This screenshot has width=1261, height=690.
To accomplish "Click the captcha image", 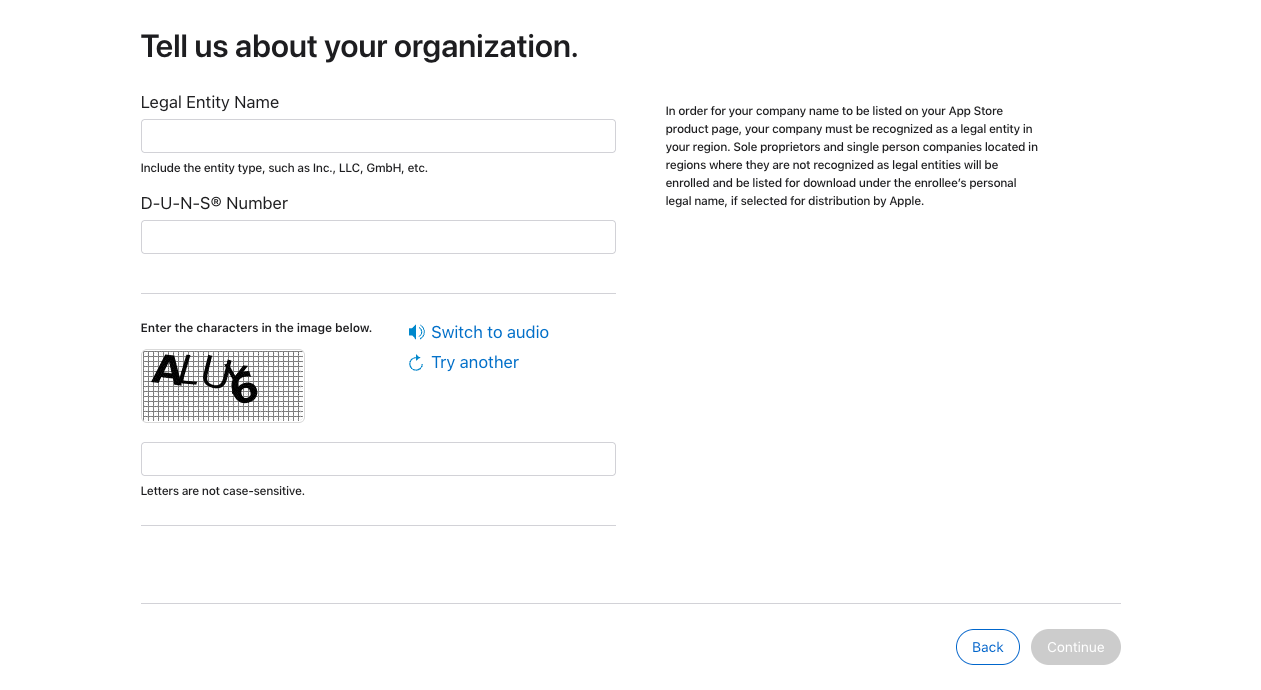I will (223, 385).
